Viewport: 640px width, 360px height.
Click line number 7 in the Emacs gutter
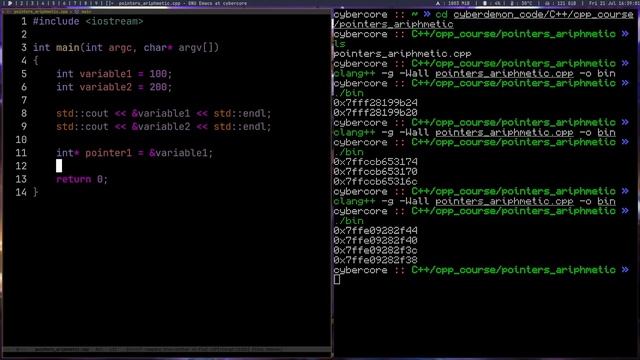(x=24, y=100)
